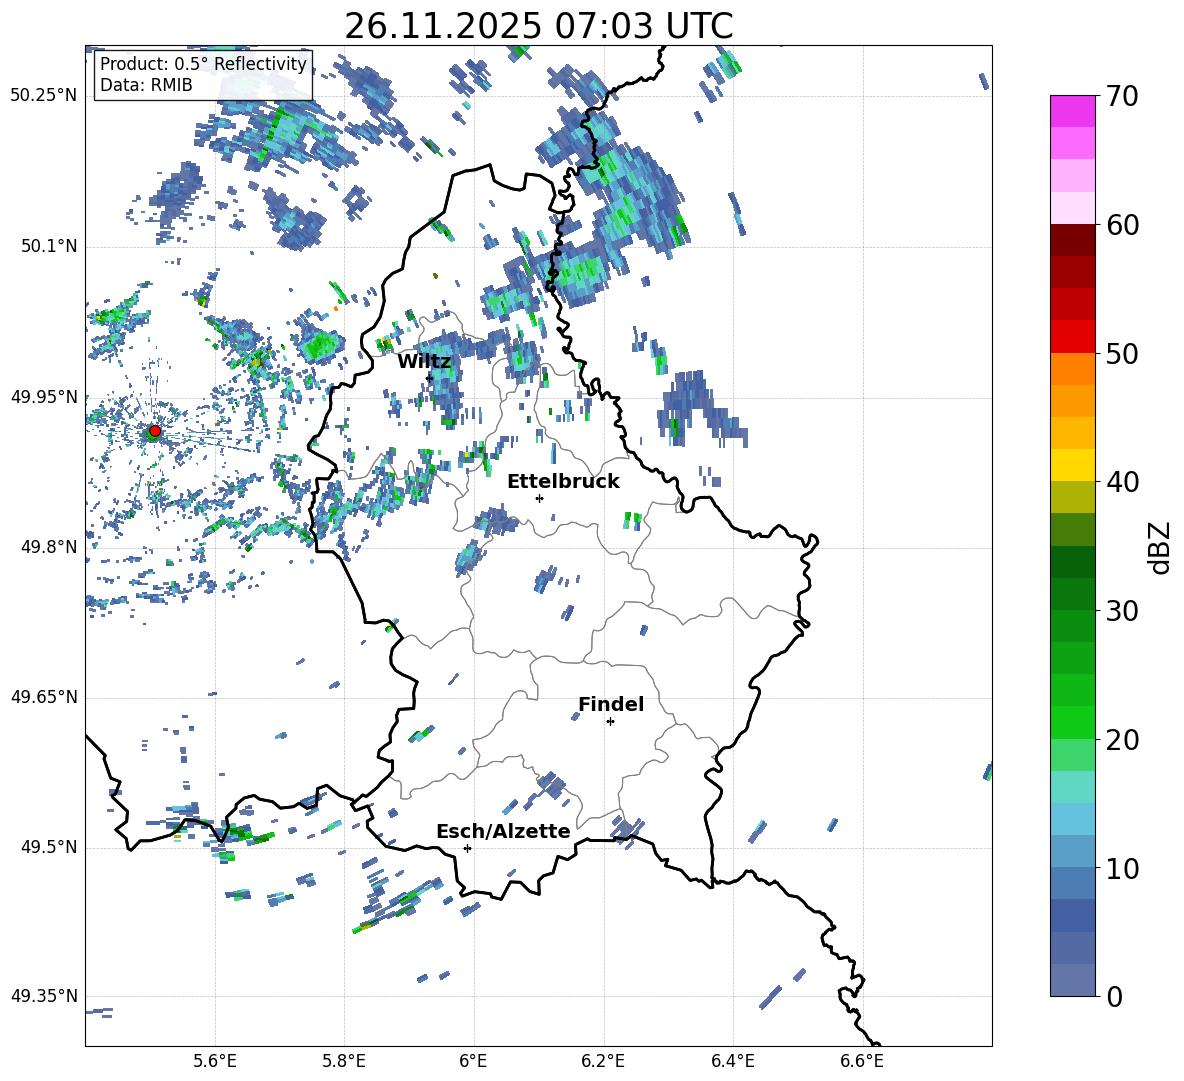
Task: Click the 50.25°N latitude label
Action: [x=44, y=96]
